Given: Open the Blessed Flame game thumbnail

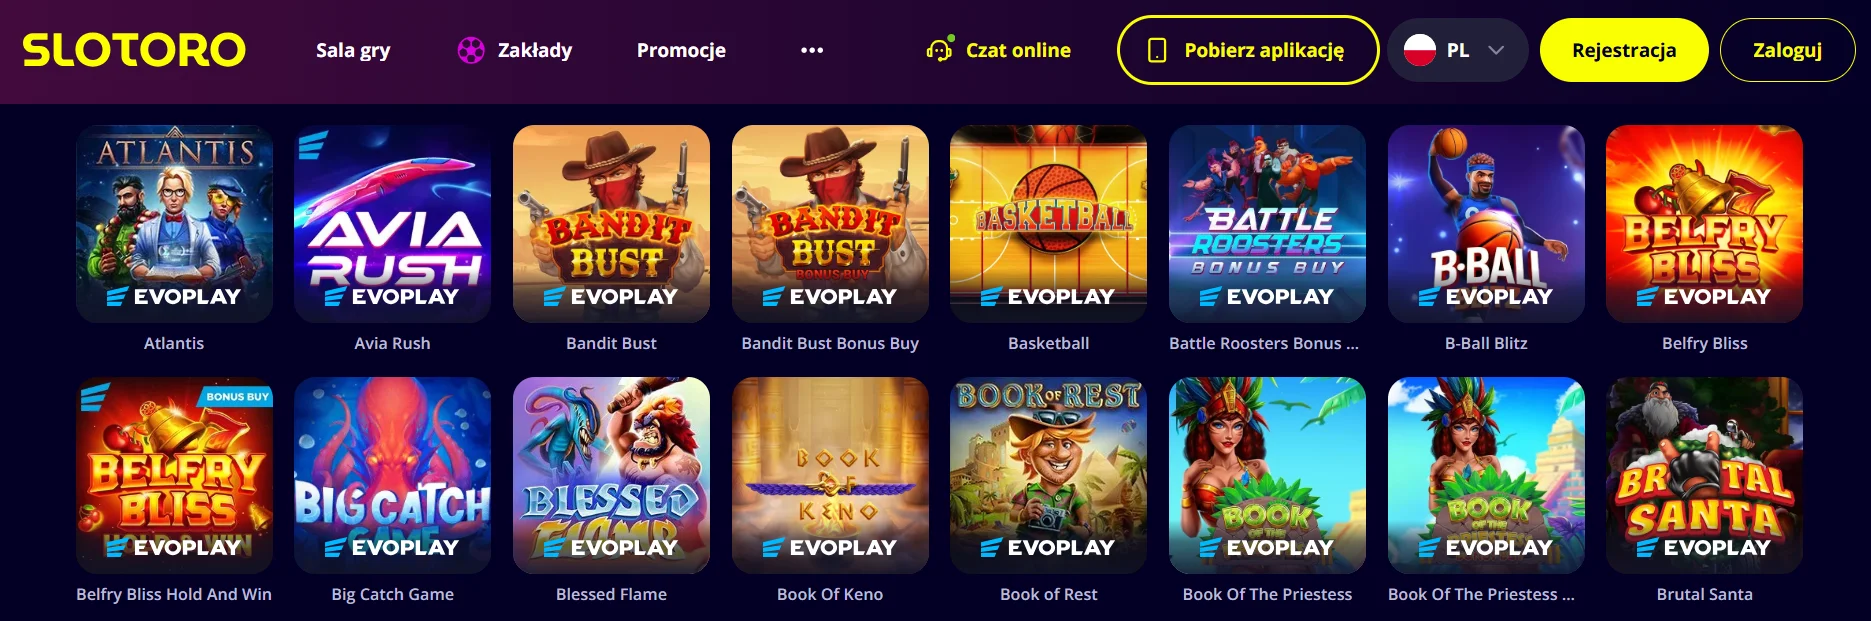Looking at the screenshot, I should [611, 474].
